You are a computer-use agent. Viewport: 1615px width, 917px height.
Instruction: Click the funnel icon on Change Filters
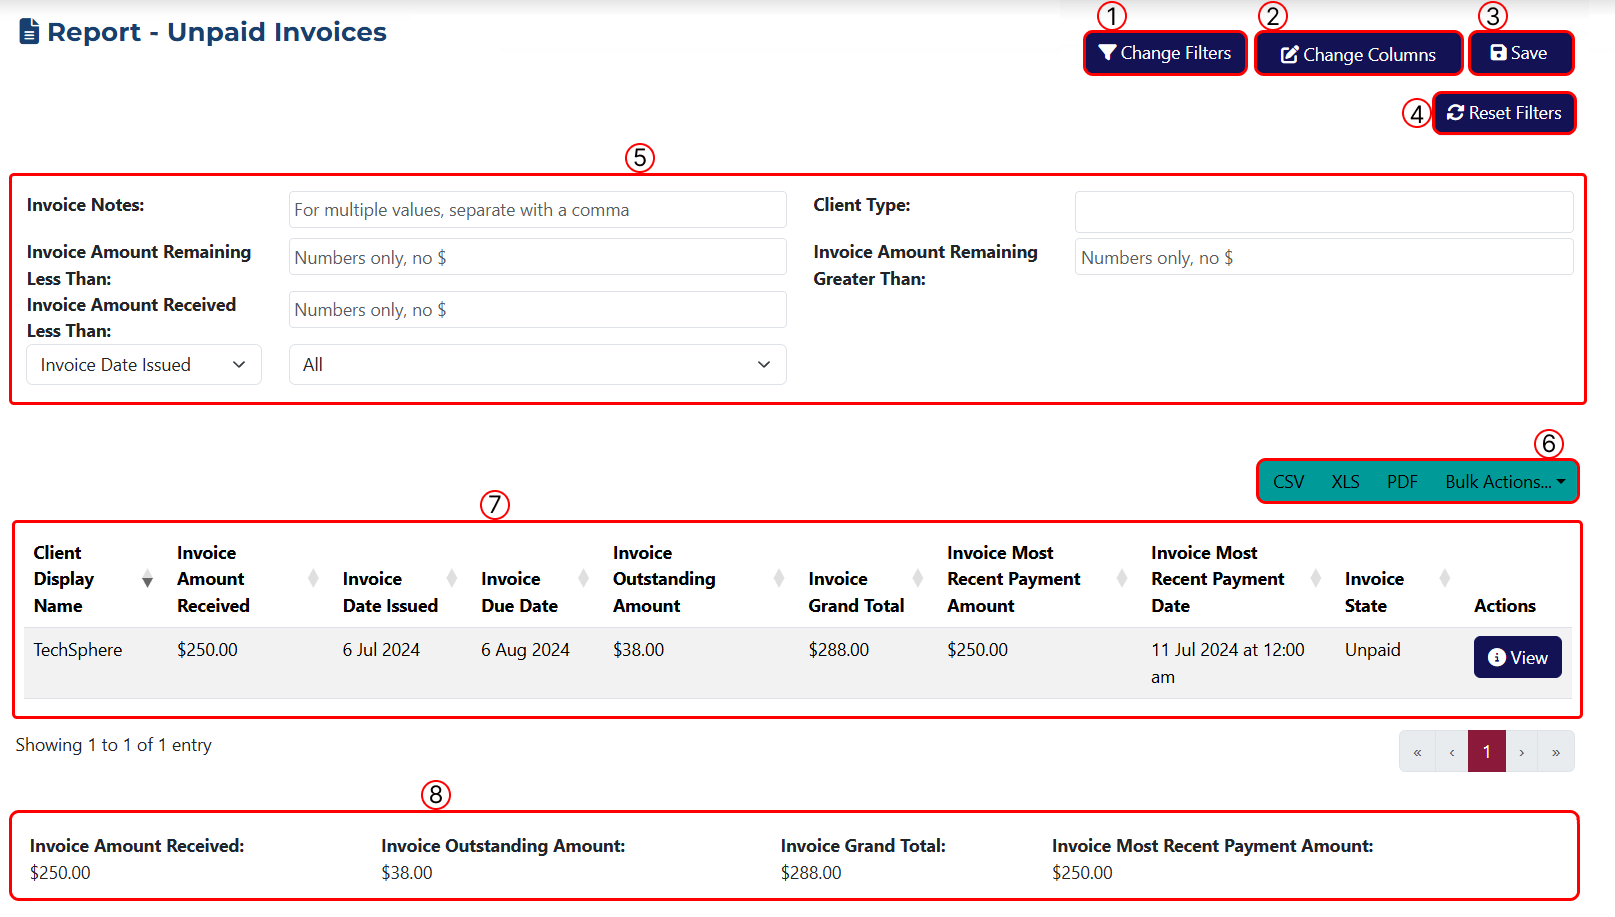point(1106,52)
